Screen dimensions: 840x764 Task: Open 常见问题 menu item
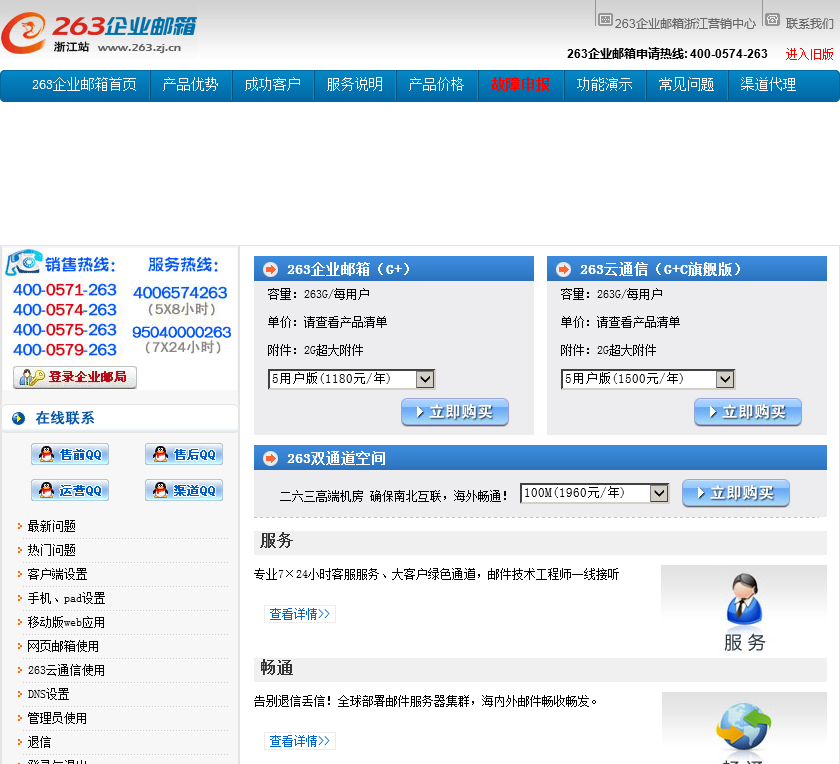pyautogui.click(x=686, y=85)
